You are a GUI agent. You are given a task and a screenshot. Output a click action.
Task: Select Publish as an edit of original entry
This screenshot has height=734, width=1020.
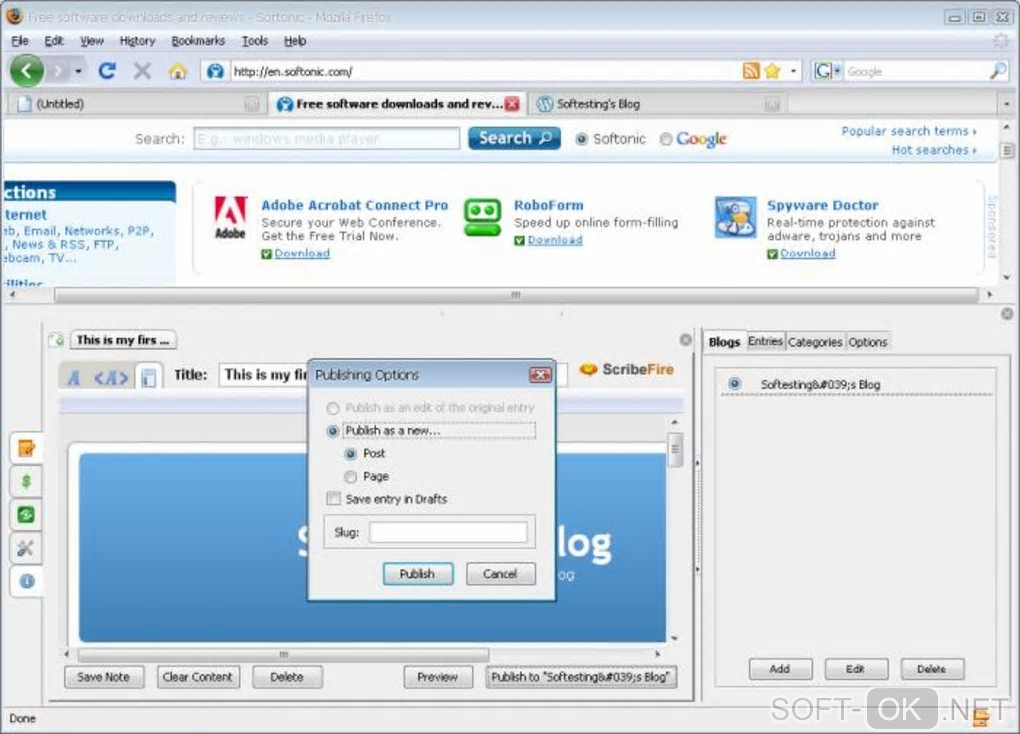(333, 408)
